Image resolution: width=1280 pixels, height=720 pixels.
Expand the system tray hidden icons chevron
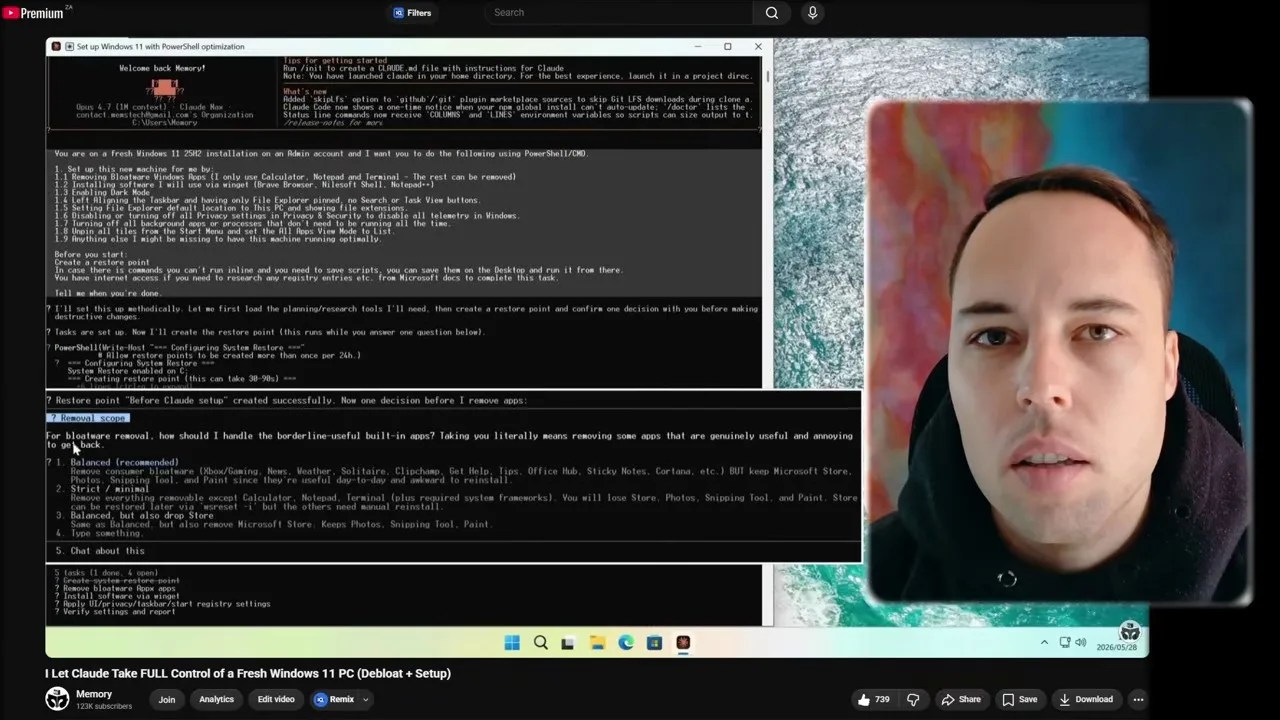click(1044, 642)
